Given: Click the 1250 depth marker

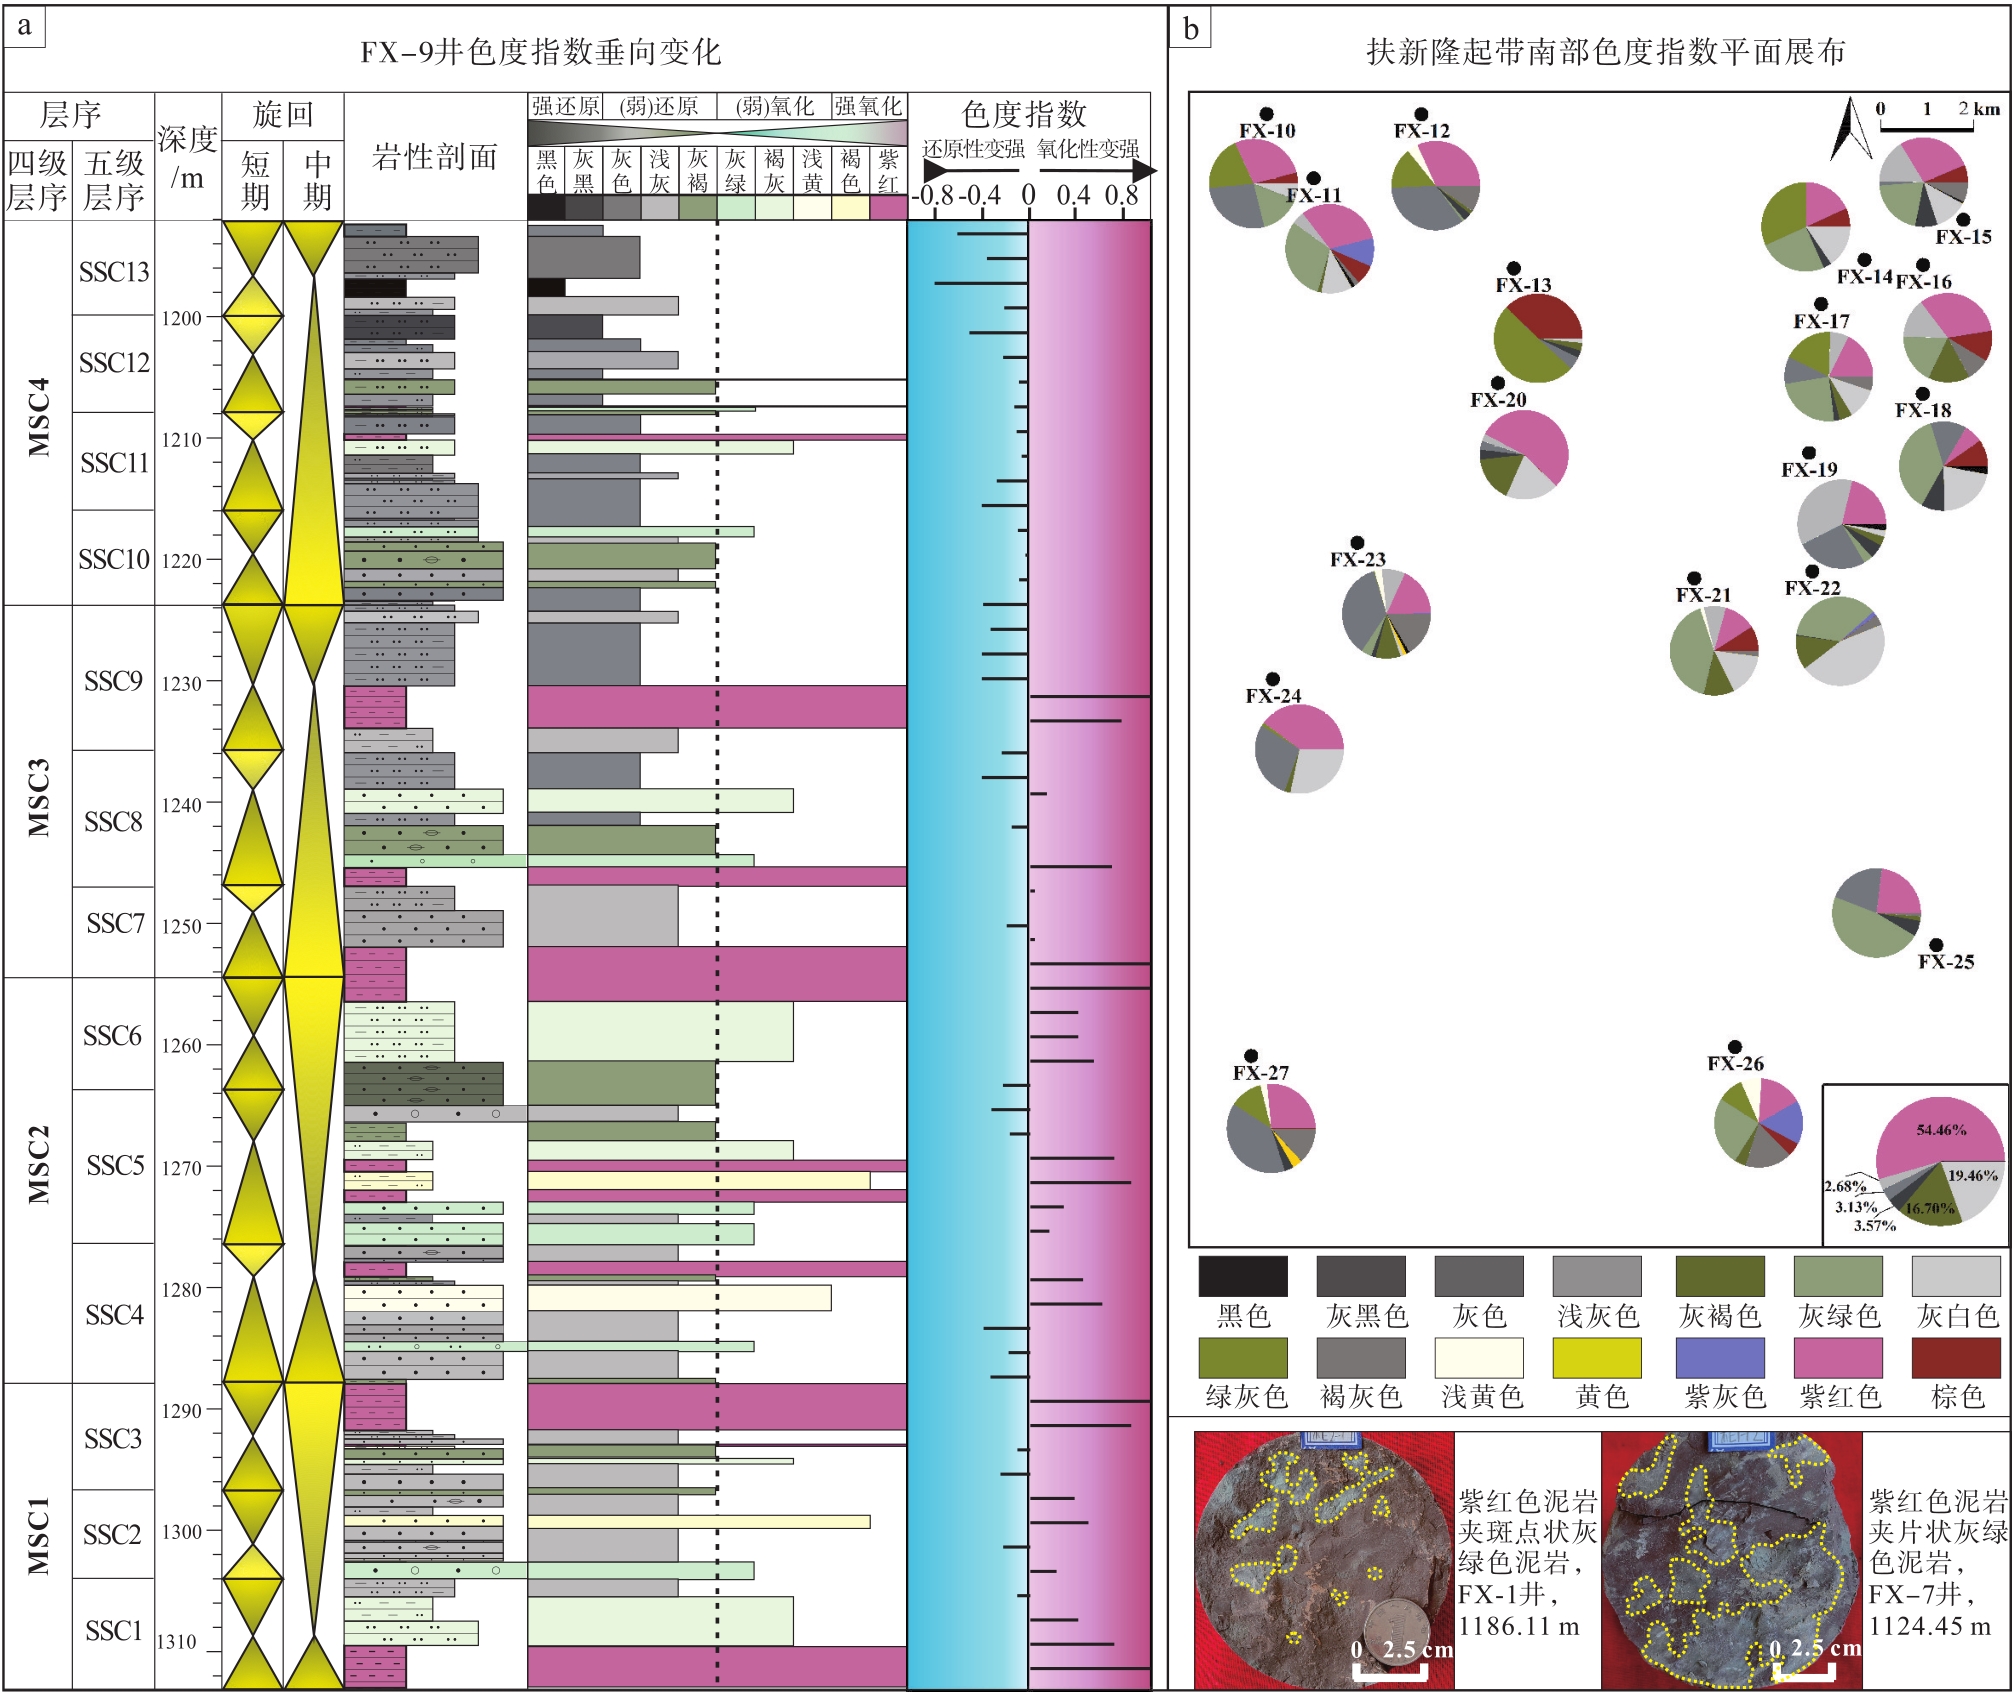Looking at the screenshot, I should [x=182, y=926].
